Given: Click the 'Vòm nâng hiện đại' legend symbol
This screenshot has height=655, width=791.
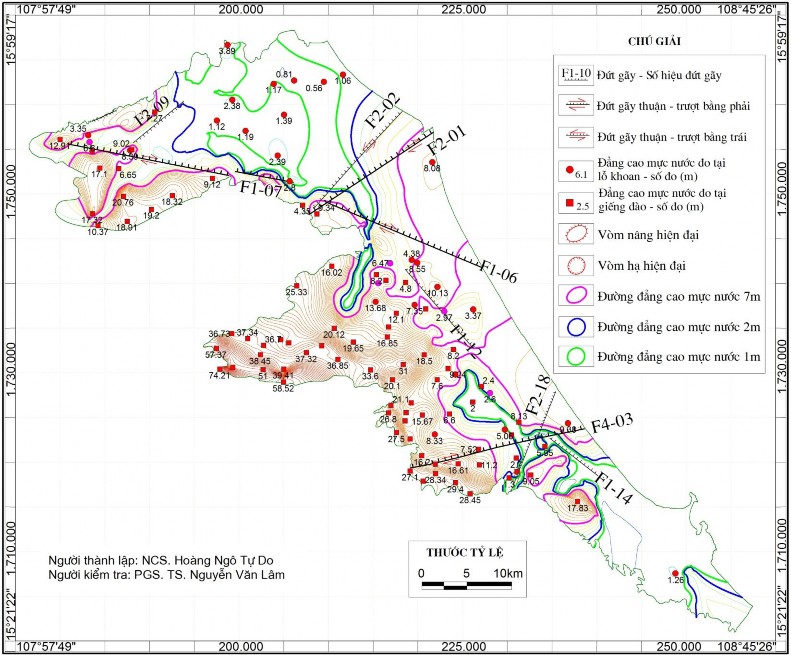Looking at the screenshot, I should [575, 237].
